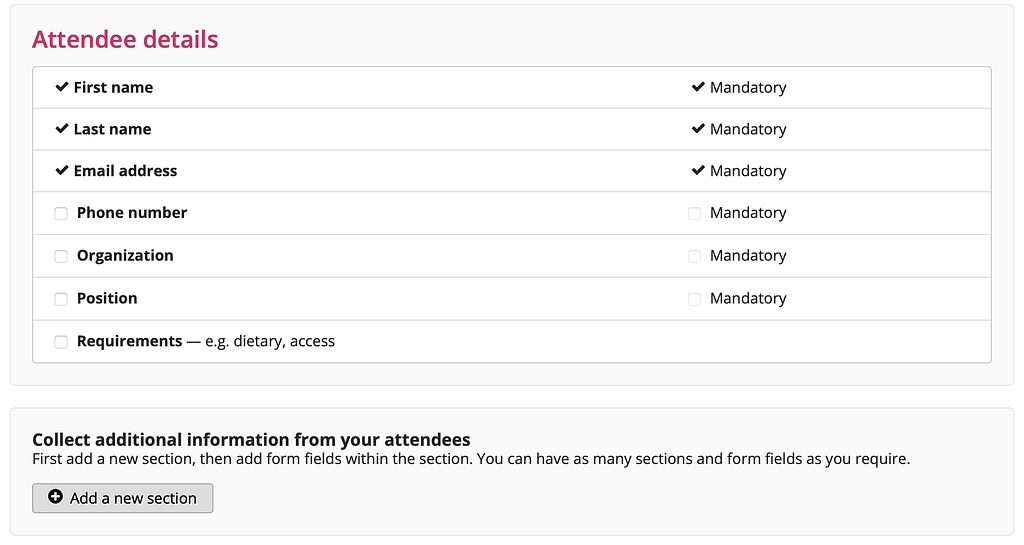Click the checkmark icon beside Email address

pyautogui.click(x=62, y=171)
